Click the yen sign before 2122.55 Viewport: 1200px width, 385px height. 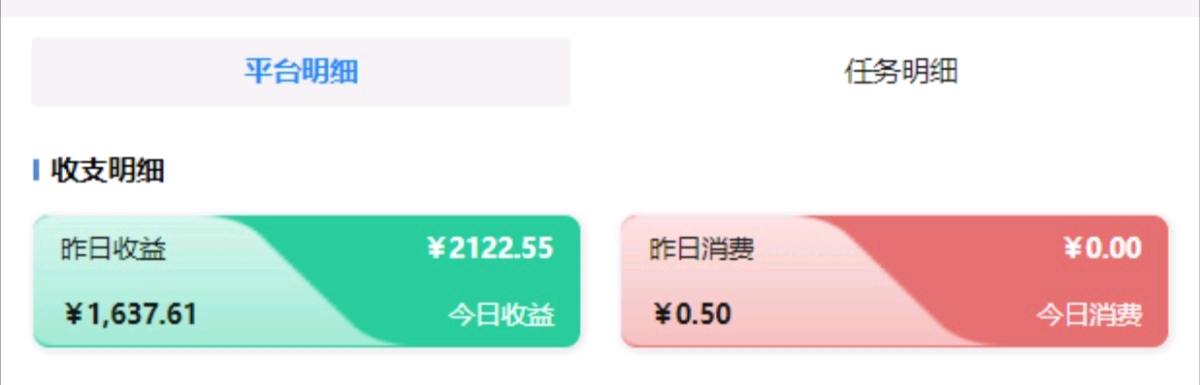(435, 248)
